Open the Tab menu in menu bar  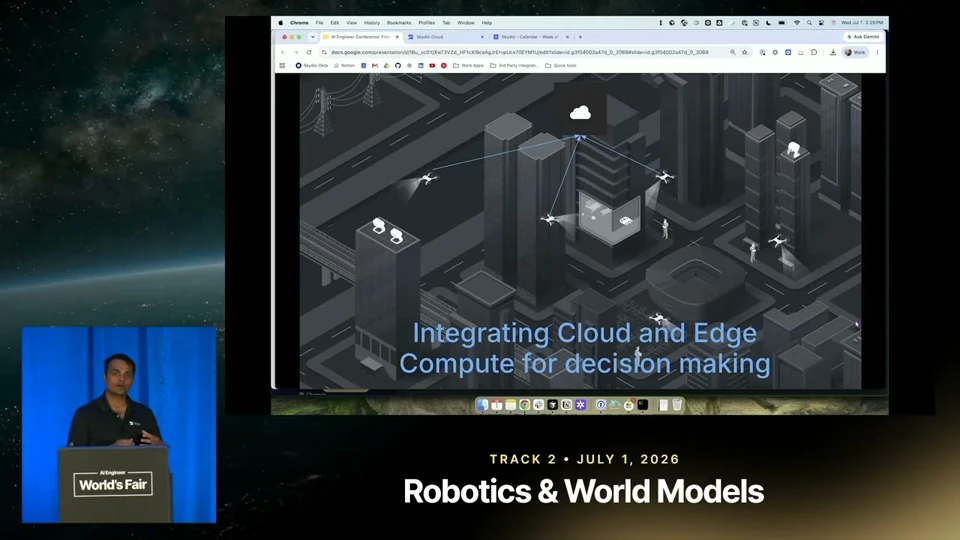tap(446, 23)
